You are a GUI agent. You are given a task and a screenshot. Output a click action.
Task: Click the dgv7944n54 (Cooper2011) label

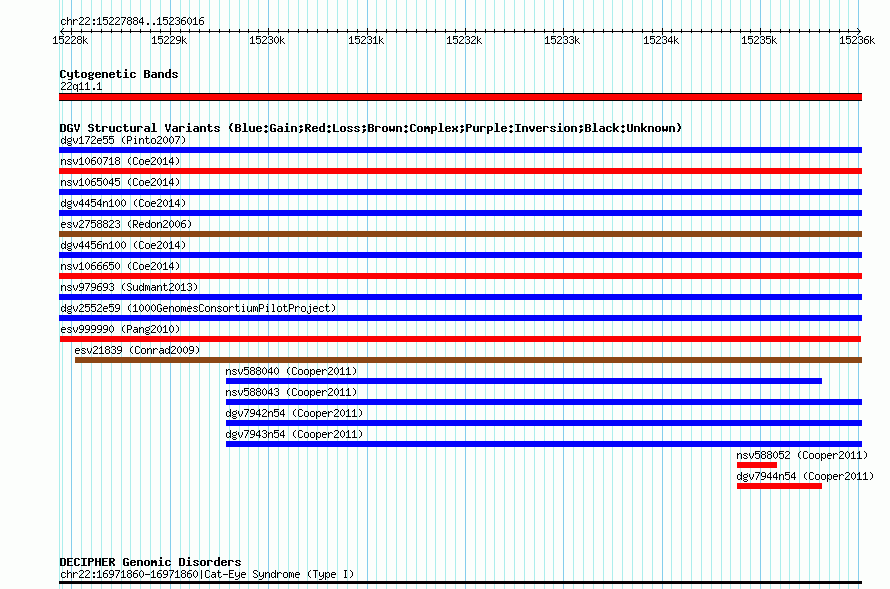(x=805, y=476)
